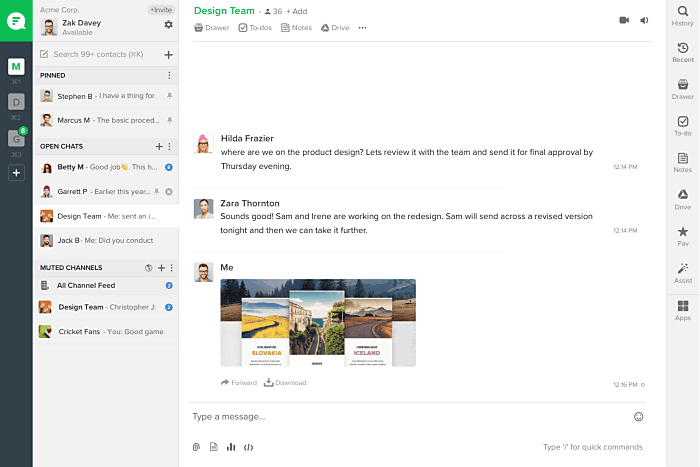Open the emoji picker in message box
Viewport: 700px width, 467px height.
coord(638,417)
